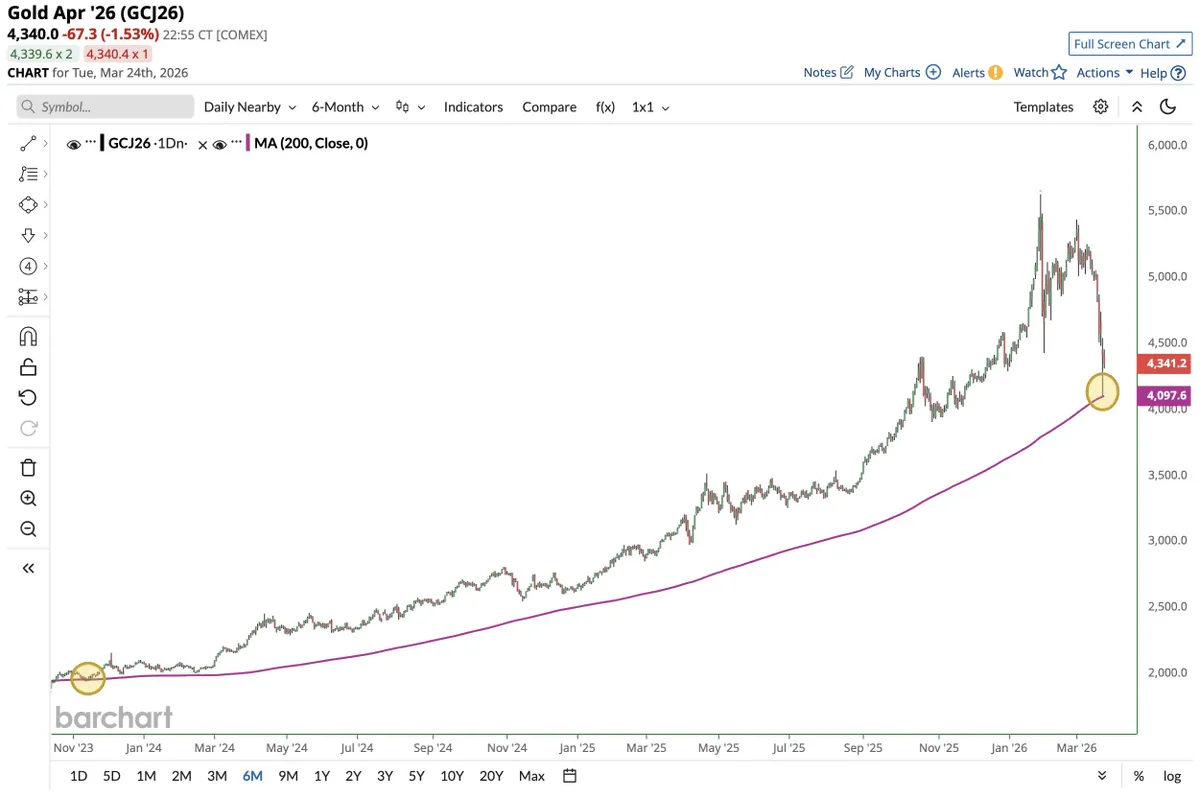This screenshot has height=798, width=1200.
Task: Switch to dark mode moon icon
Action: pyautogui.click(x=1167, y=107)
